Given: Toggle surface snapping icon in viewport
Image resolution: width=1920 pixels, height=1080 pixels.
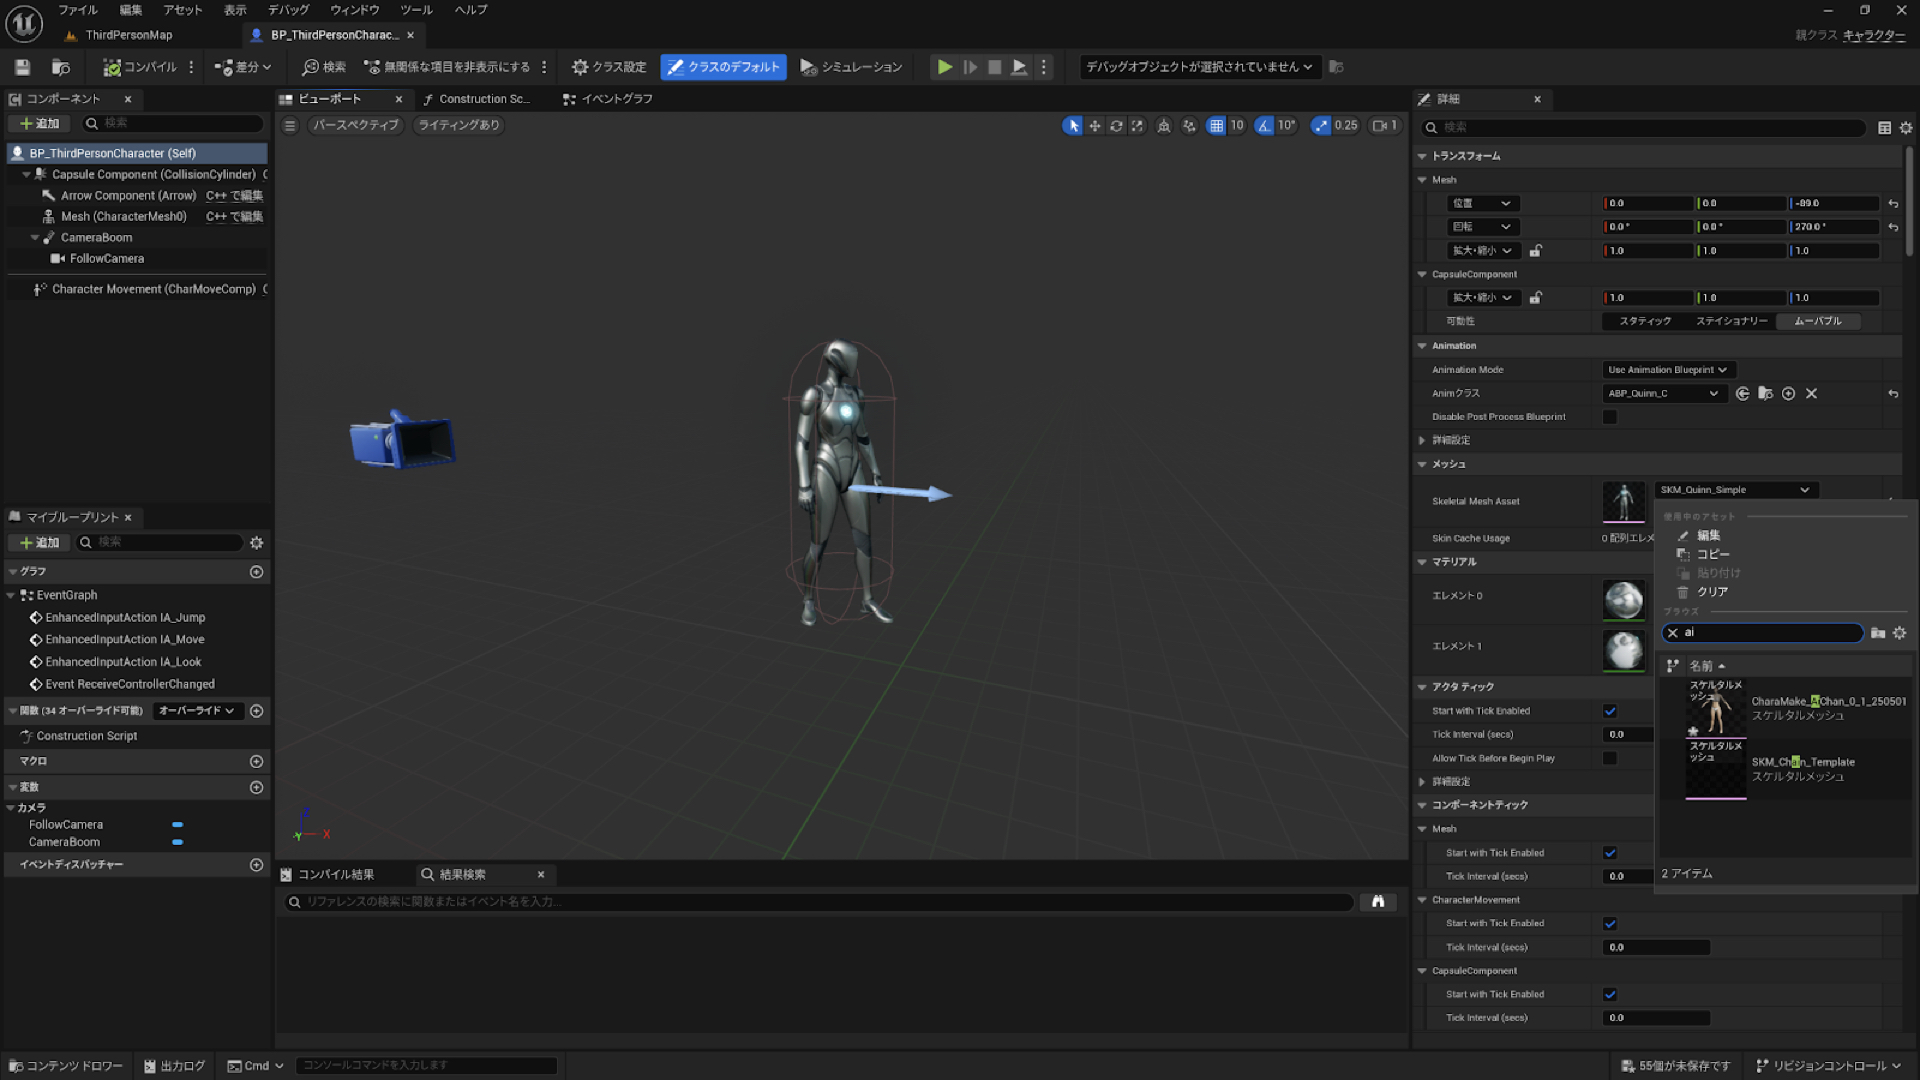Looking at the screenshot, I should [x=1189, y=126].
